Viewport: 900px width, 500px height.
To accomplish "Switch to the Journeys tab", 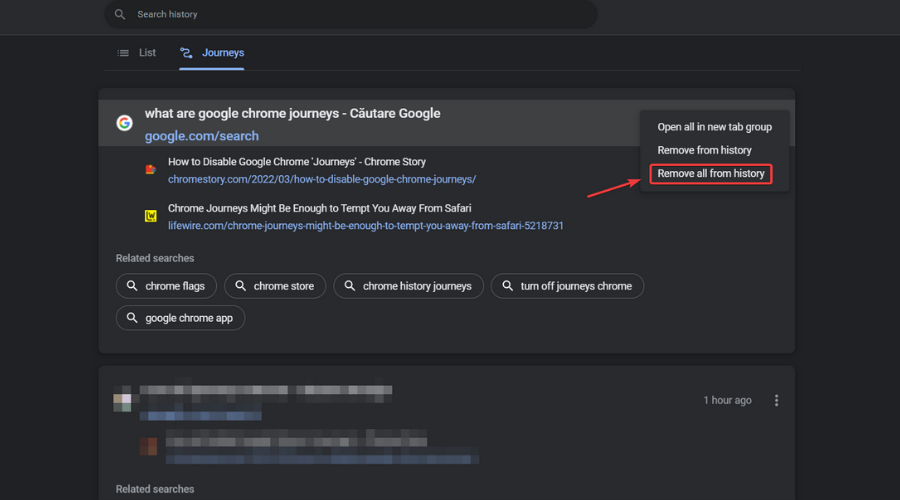I will coord(212,53).
